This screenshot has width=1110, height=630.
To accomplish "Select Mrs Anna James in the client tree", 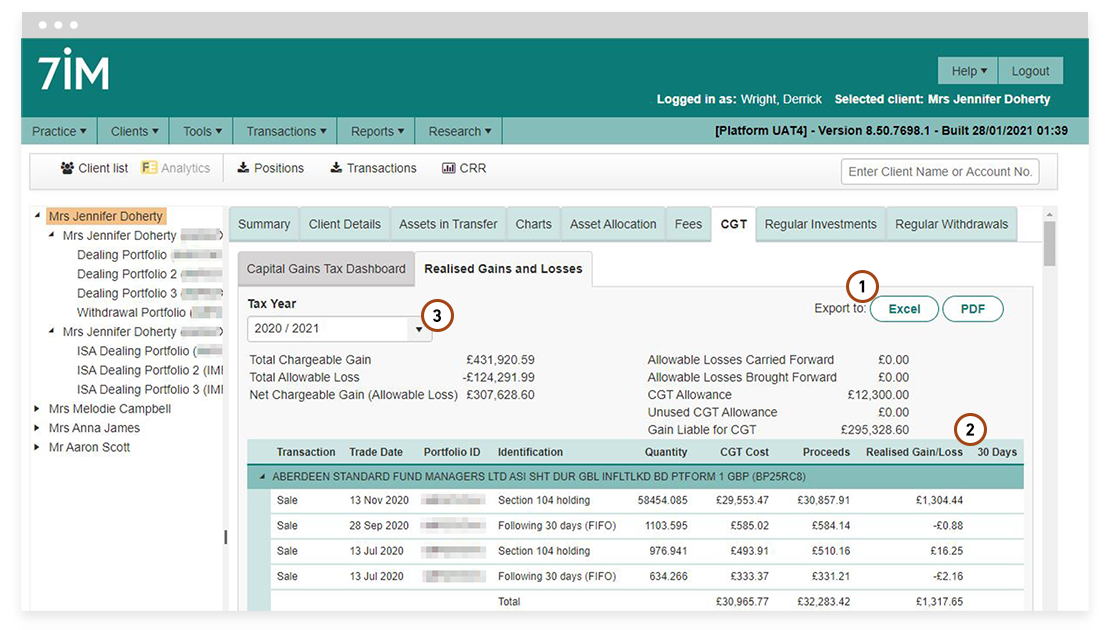I will click(94, 428).
